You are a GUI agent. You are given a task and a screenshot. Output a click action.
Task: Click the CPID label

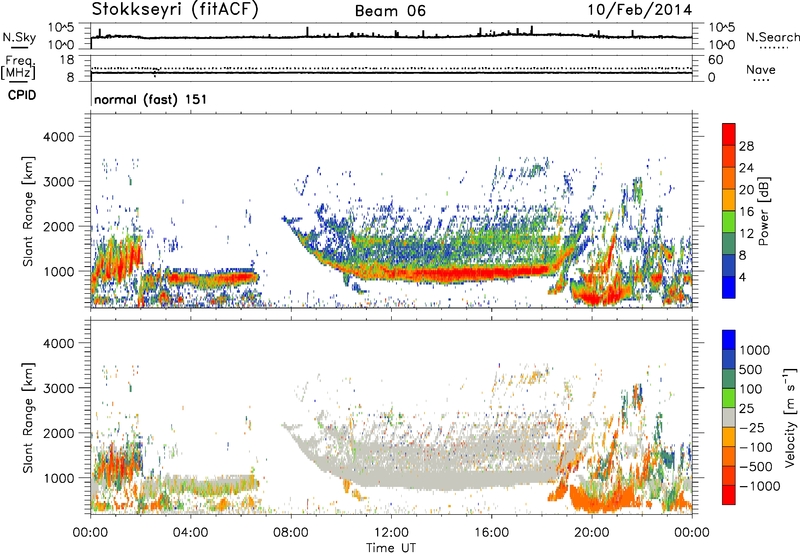point(22,95)
